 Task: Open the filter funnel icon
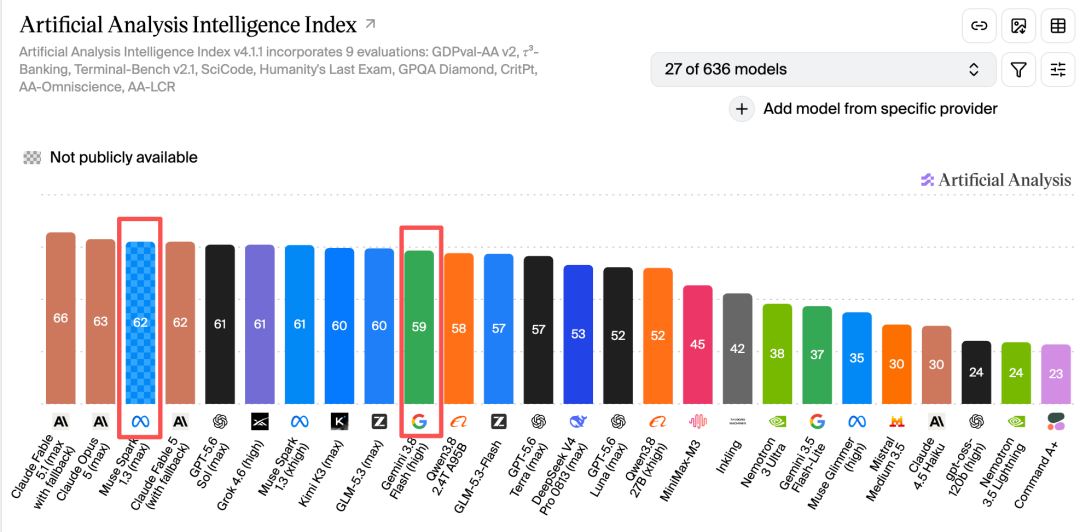click(1018, 70)
